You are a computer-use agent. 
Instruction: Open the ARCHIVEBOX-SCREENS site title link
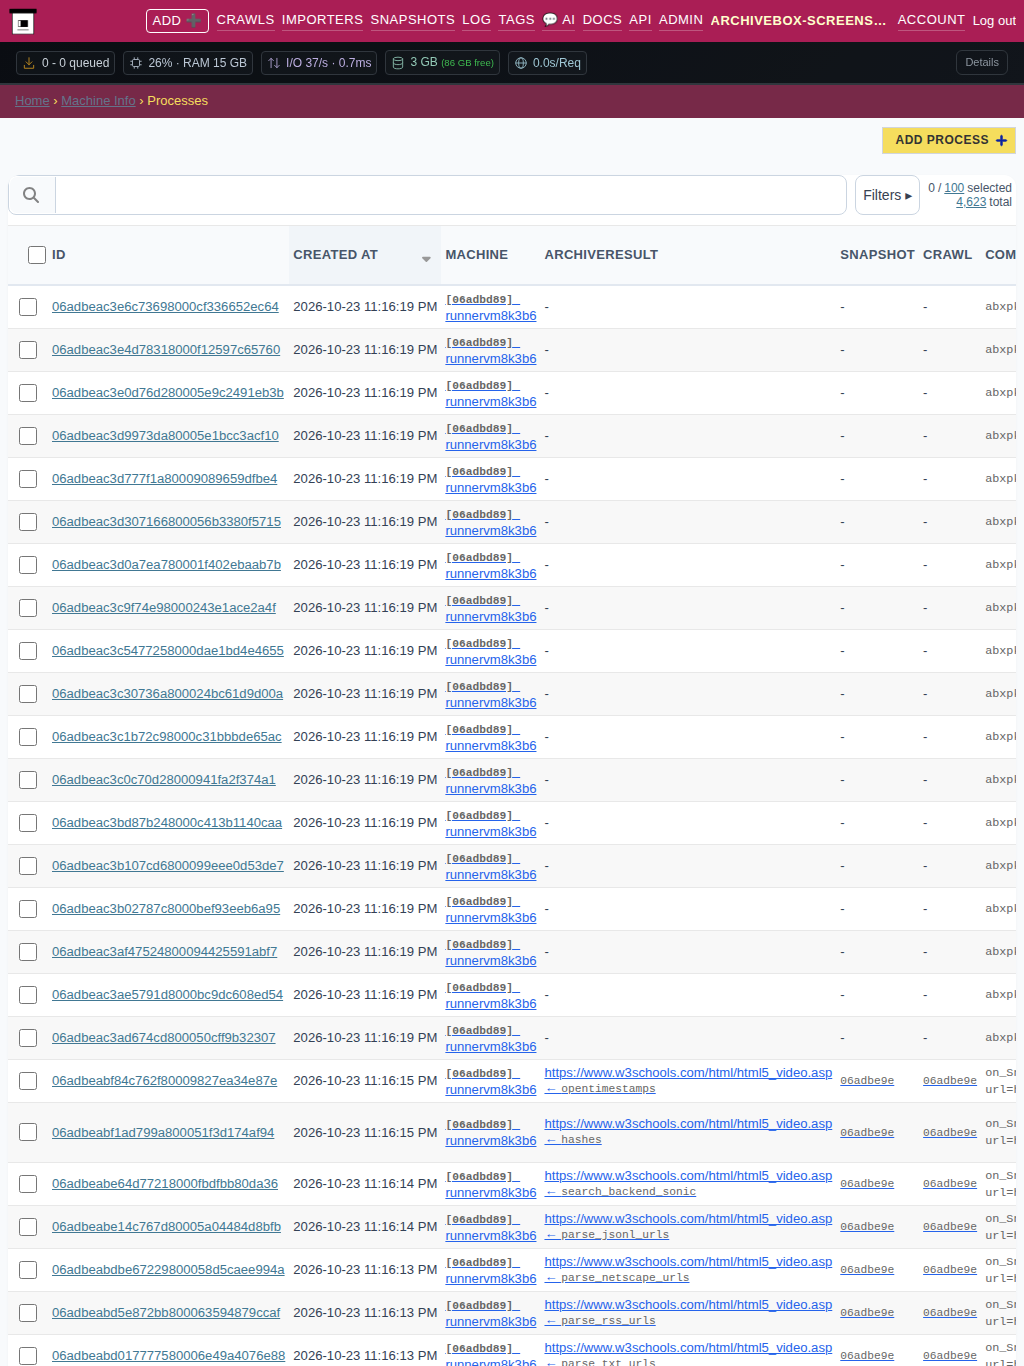tap(798, 20)
